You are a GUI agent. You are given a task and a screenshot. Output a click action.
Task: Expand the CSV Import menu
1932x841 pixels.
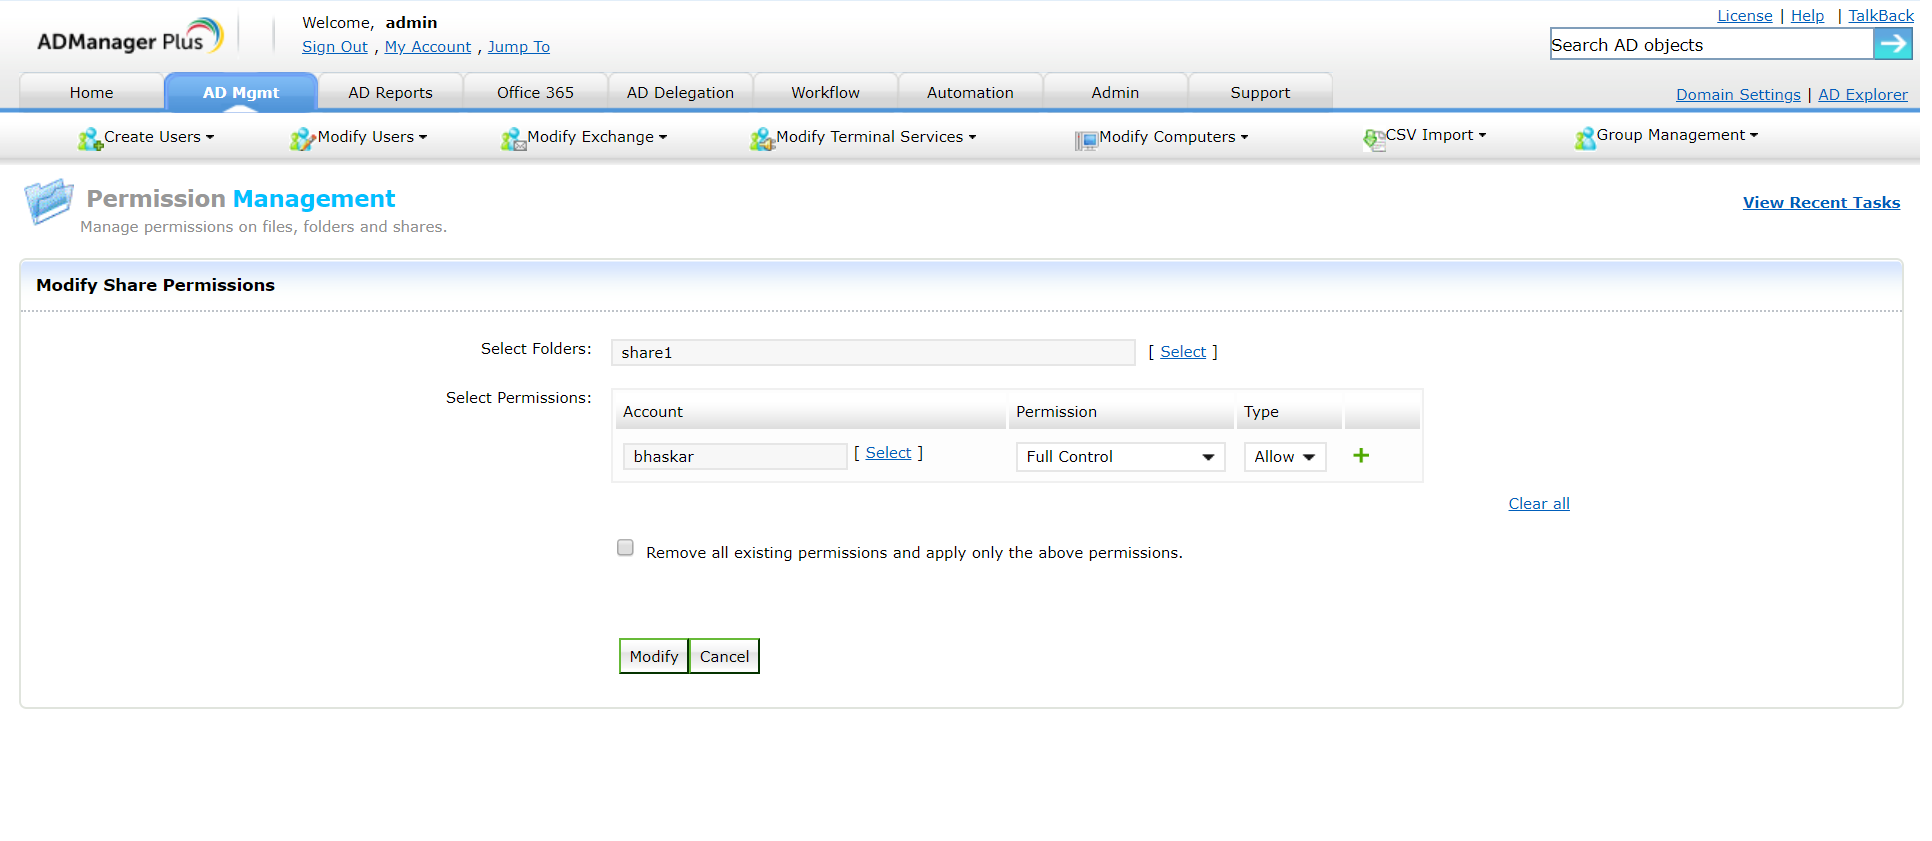(1436, 135)
